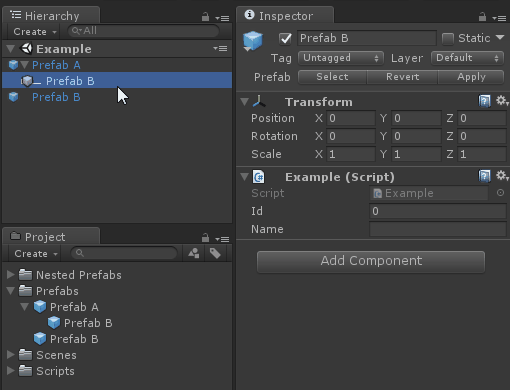Screen dimensions: 510x390
Task: Switch to the Inspector tab
Action: pos(285,16)
